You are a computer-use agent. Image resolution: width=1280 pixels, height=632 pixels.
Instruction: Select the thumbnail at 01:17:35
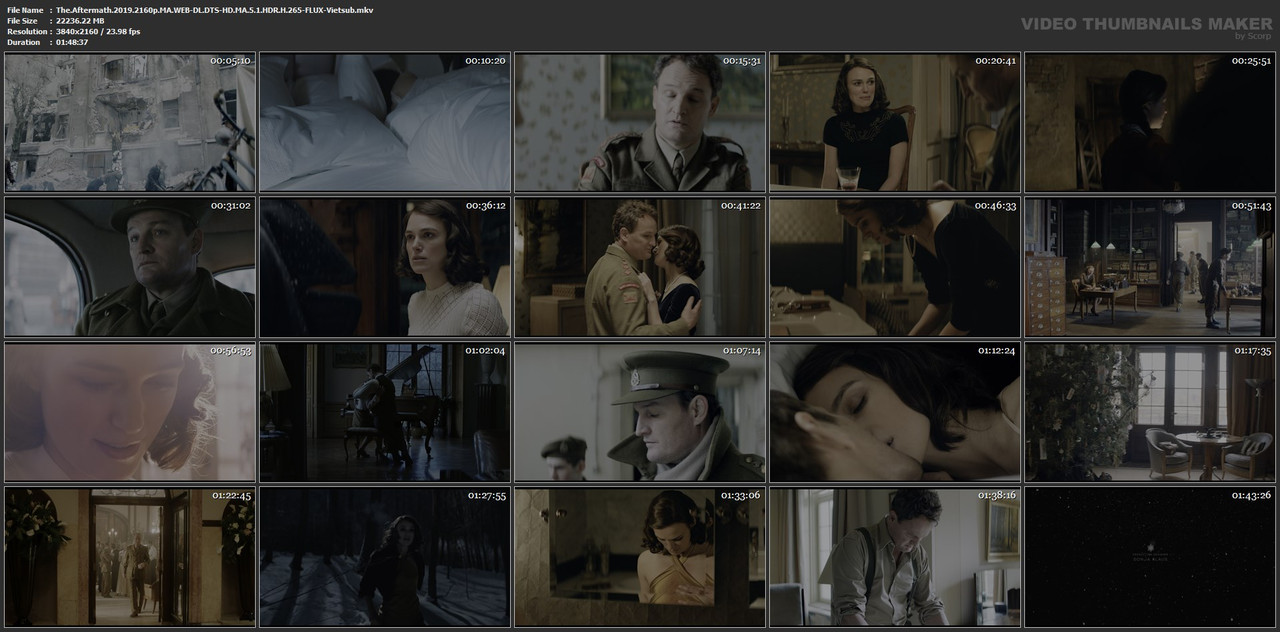coord(1150,412)
